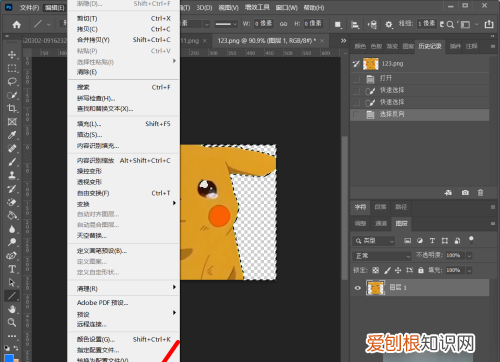Create new snapshot with camera icon

(465, 193)
